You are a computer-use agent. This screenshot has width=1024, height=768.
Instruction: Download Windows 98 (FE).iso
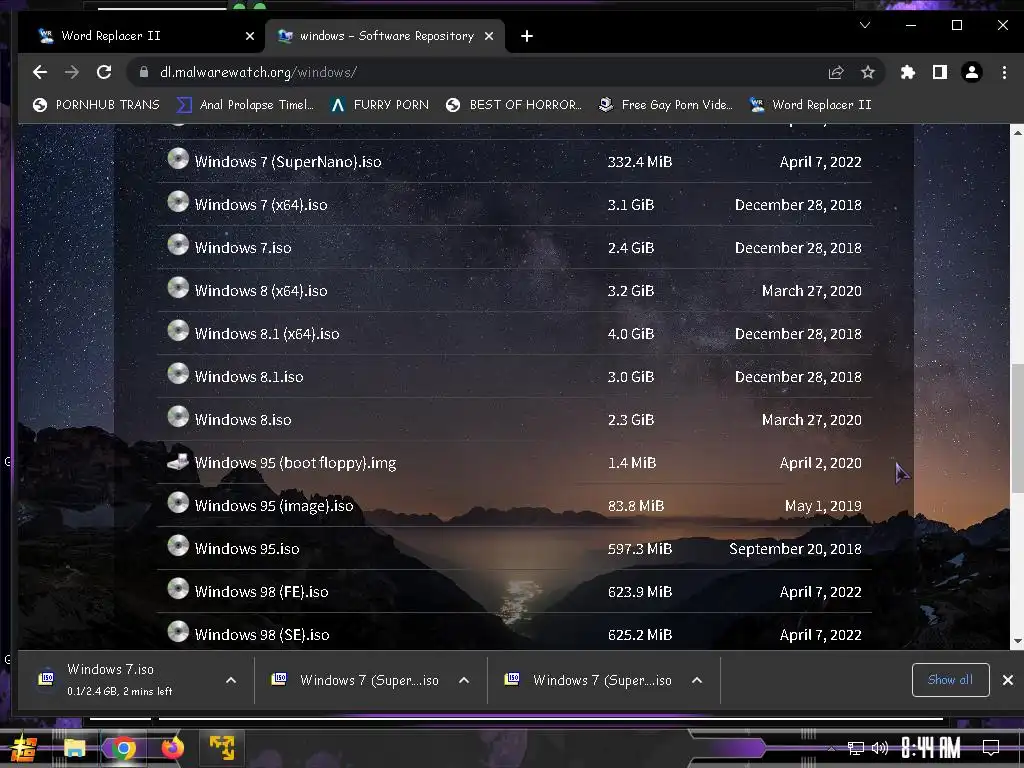(x=261, y=592)
